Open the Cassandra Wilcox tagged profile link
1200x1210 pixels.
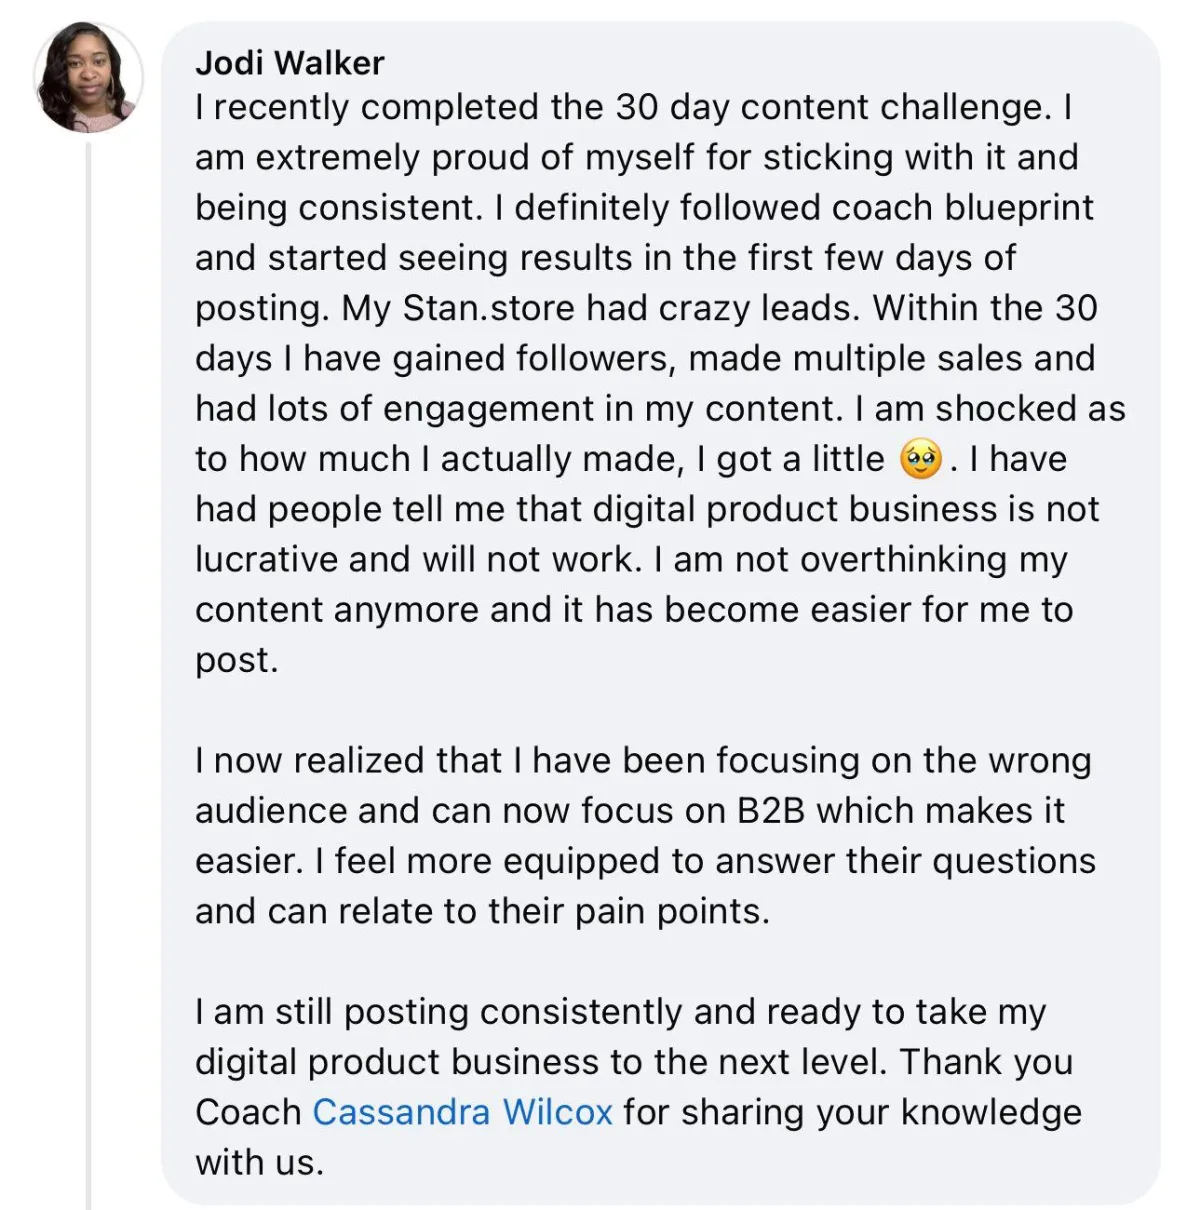click(462, 1112)
